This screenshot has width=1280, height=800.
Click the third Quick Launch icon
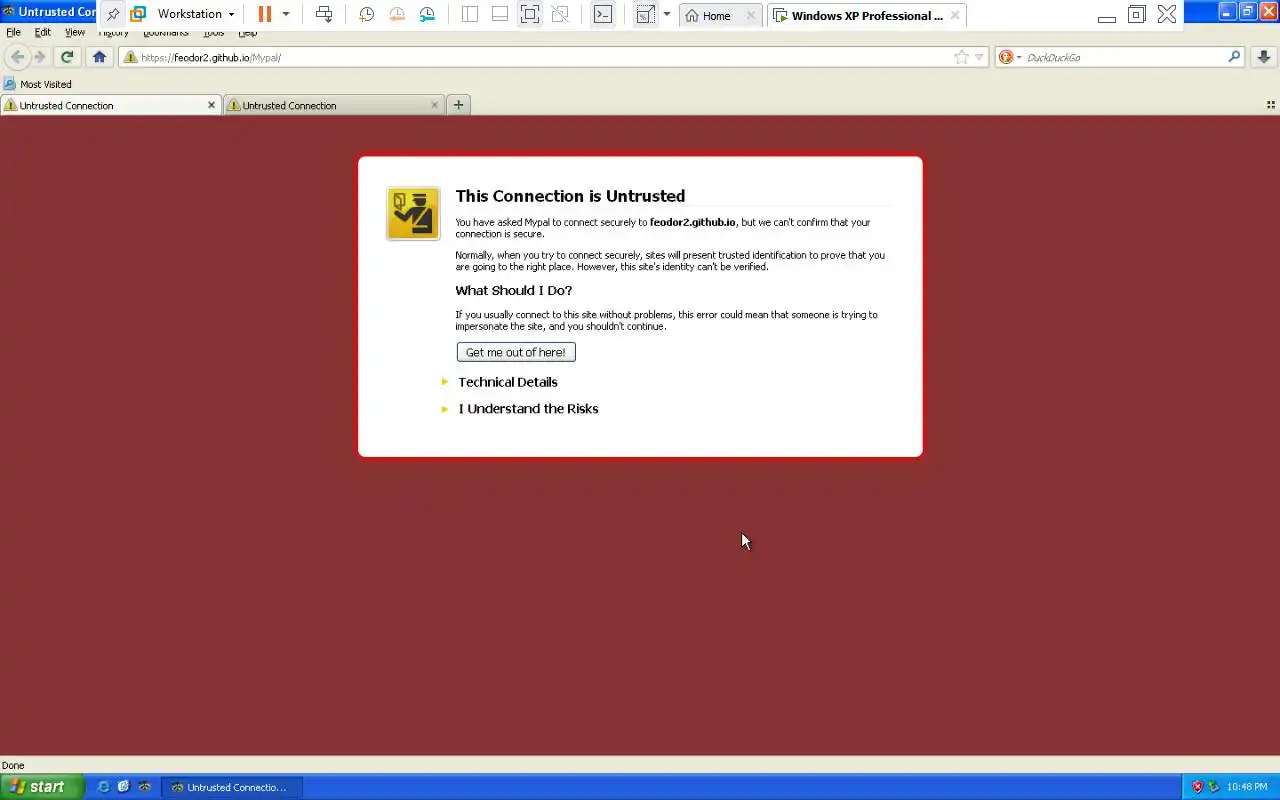(x=145, y=787)
